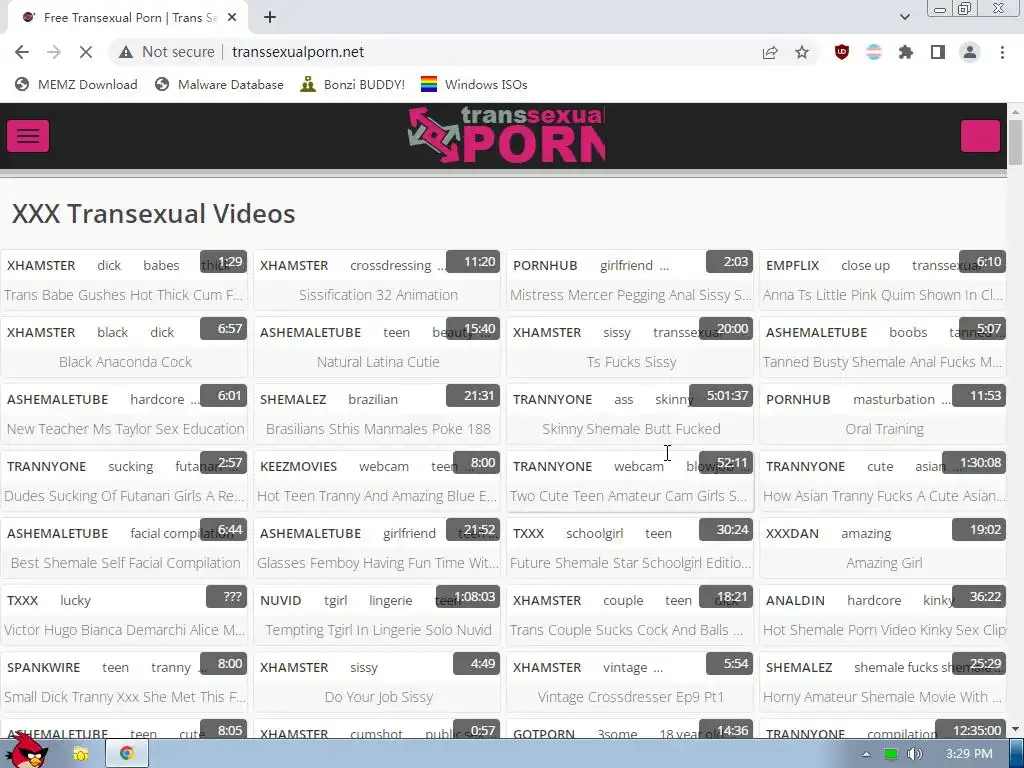Viewport: 1024px width, 768px height.
Task: Open a new browser tab
Action: (x=270, y=18)
